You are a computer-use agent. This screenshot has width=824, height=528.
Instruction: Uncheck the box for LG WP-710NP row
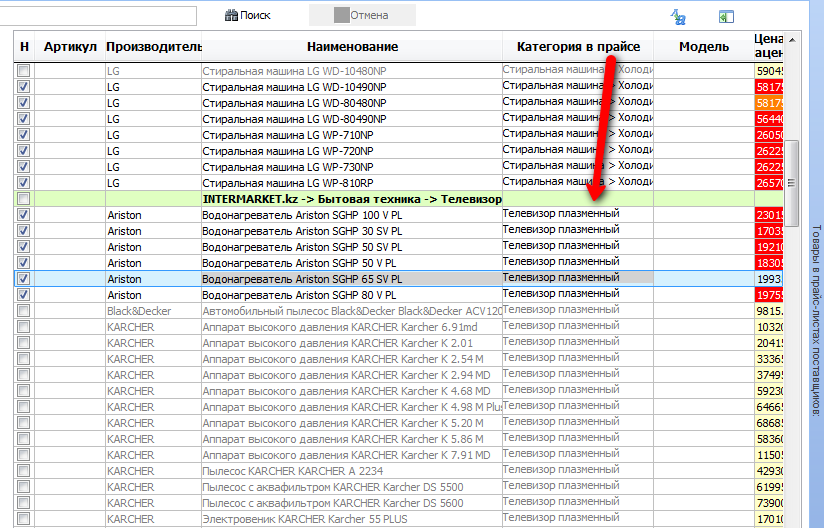[x=24, y=134]
